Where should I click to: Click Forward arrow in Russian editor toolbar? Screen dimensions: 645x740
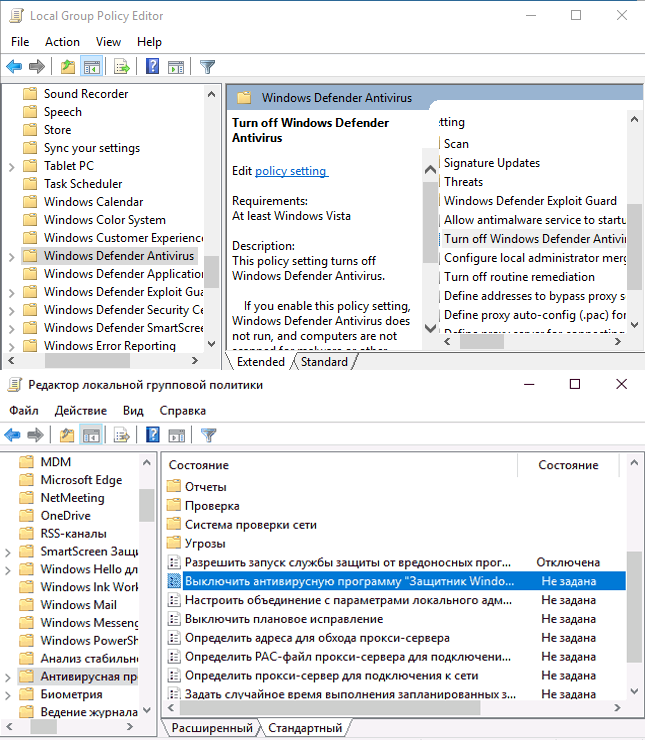click(x=35, y=435)
